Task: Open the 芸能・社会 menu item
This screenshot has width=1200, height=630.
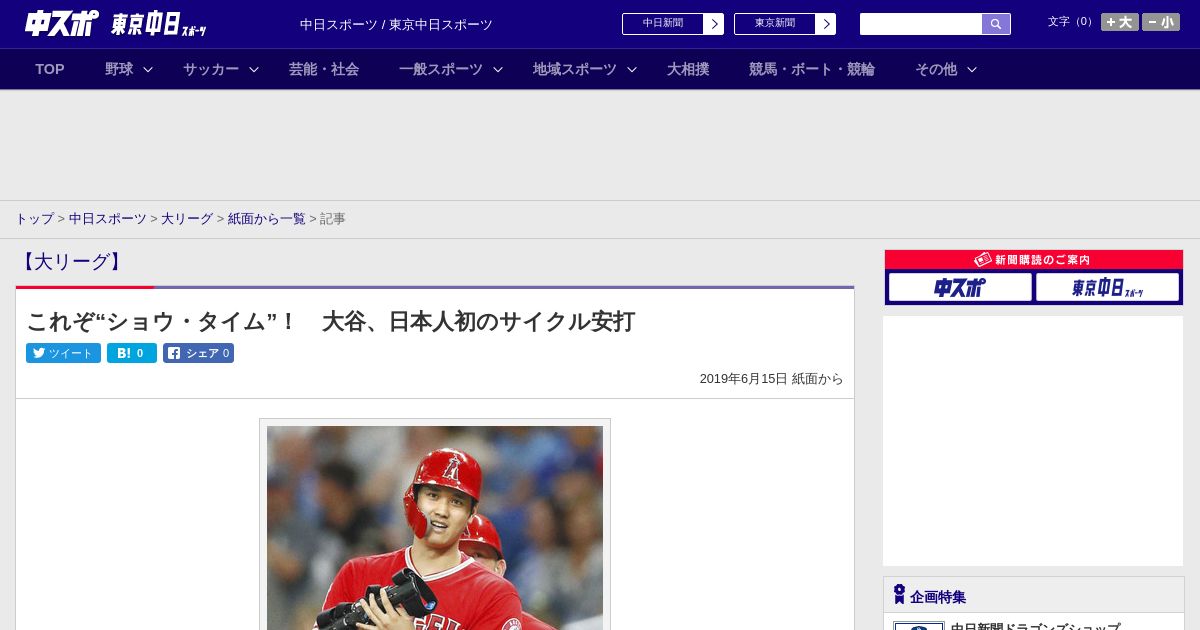Action: pos(324,69)
